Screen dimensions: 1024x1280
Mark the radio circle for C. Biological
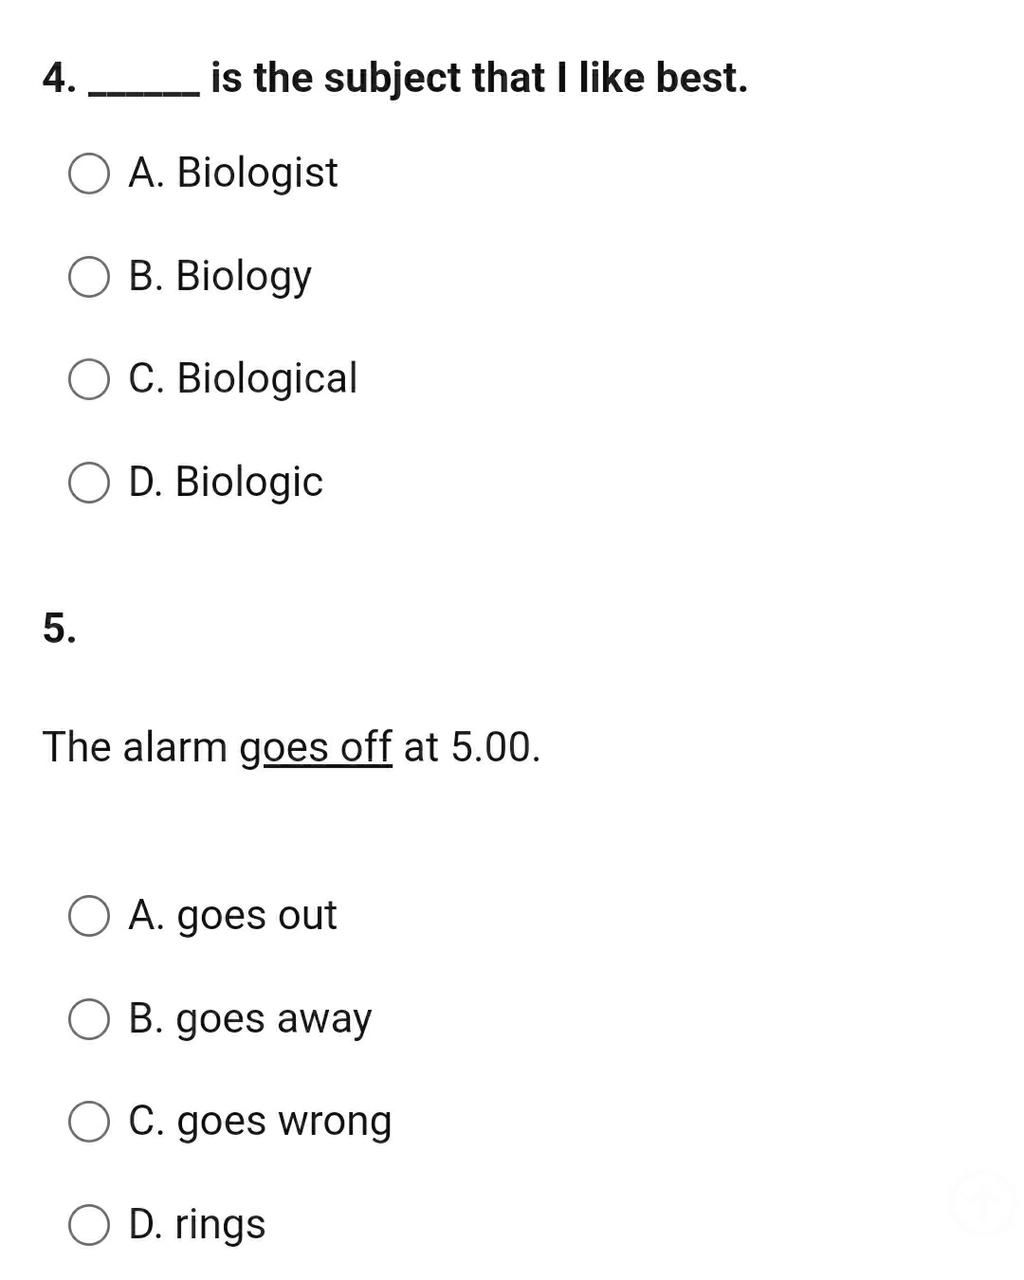(89, 380)
